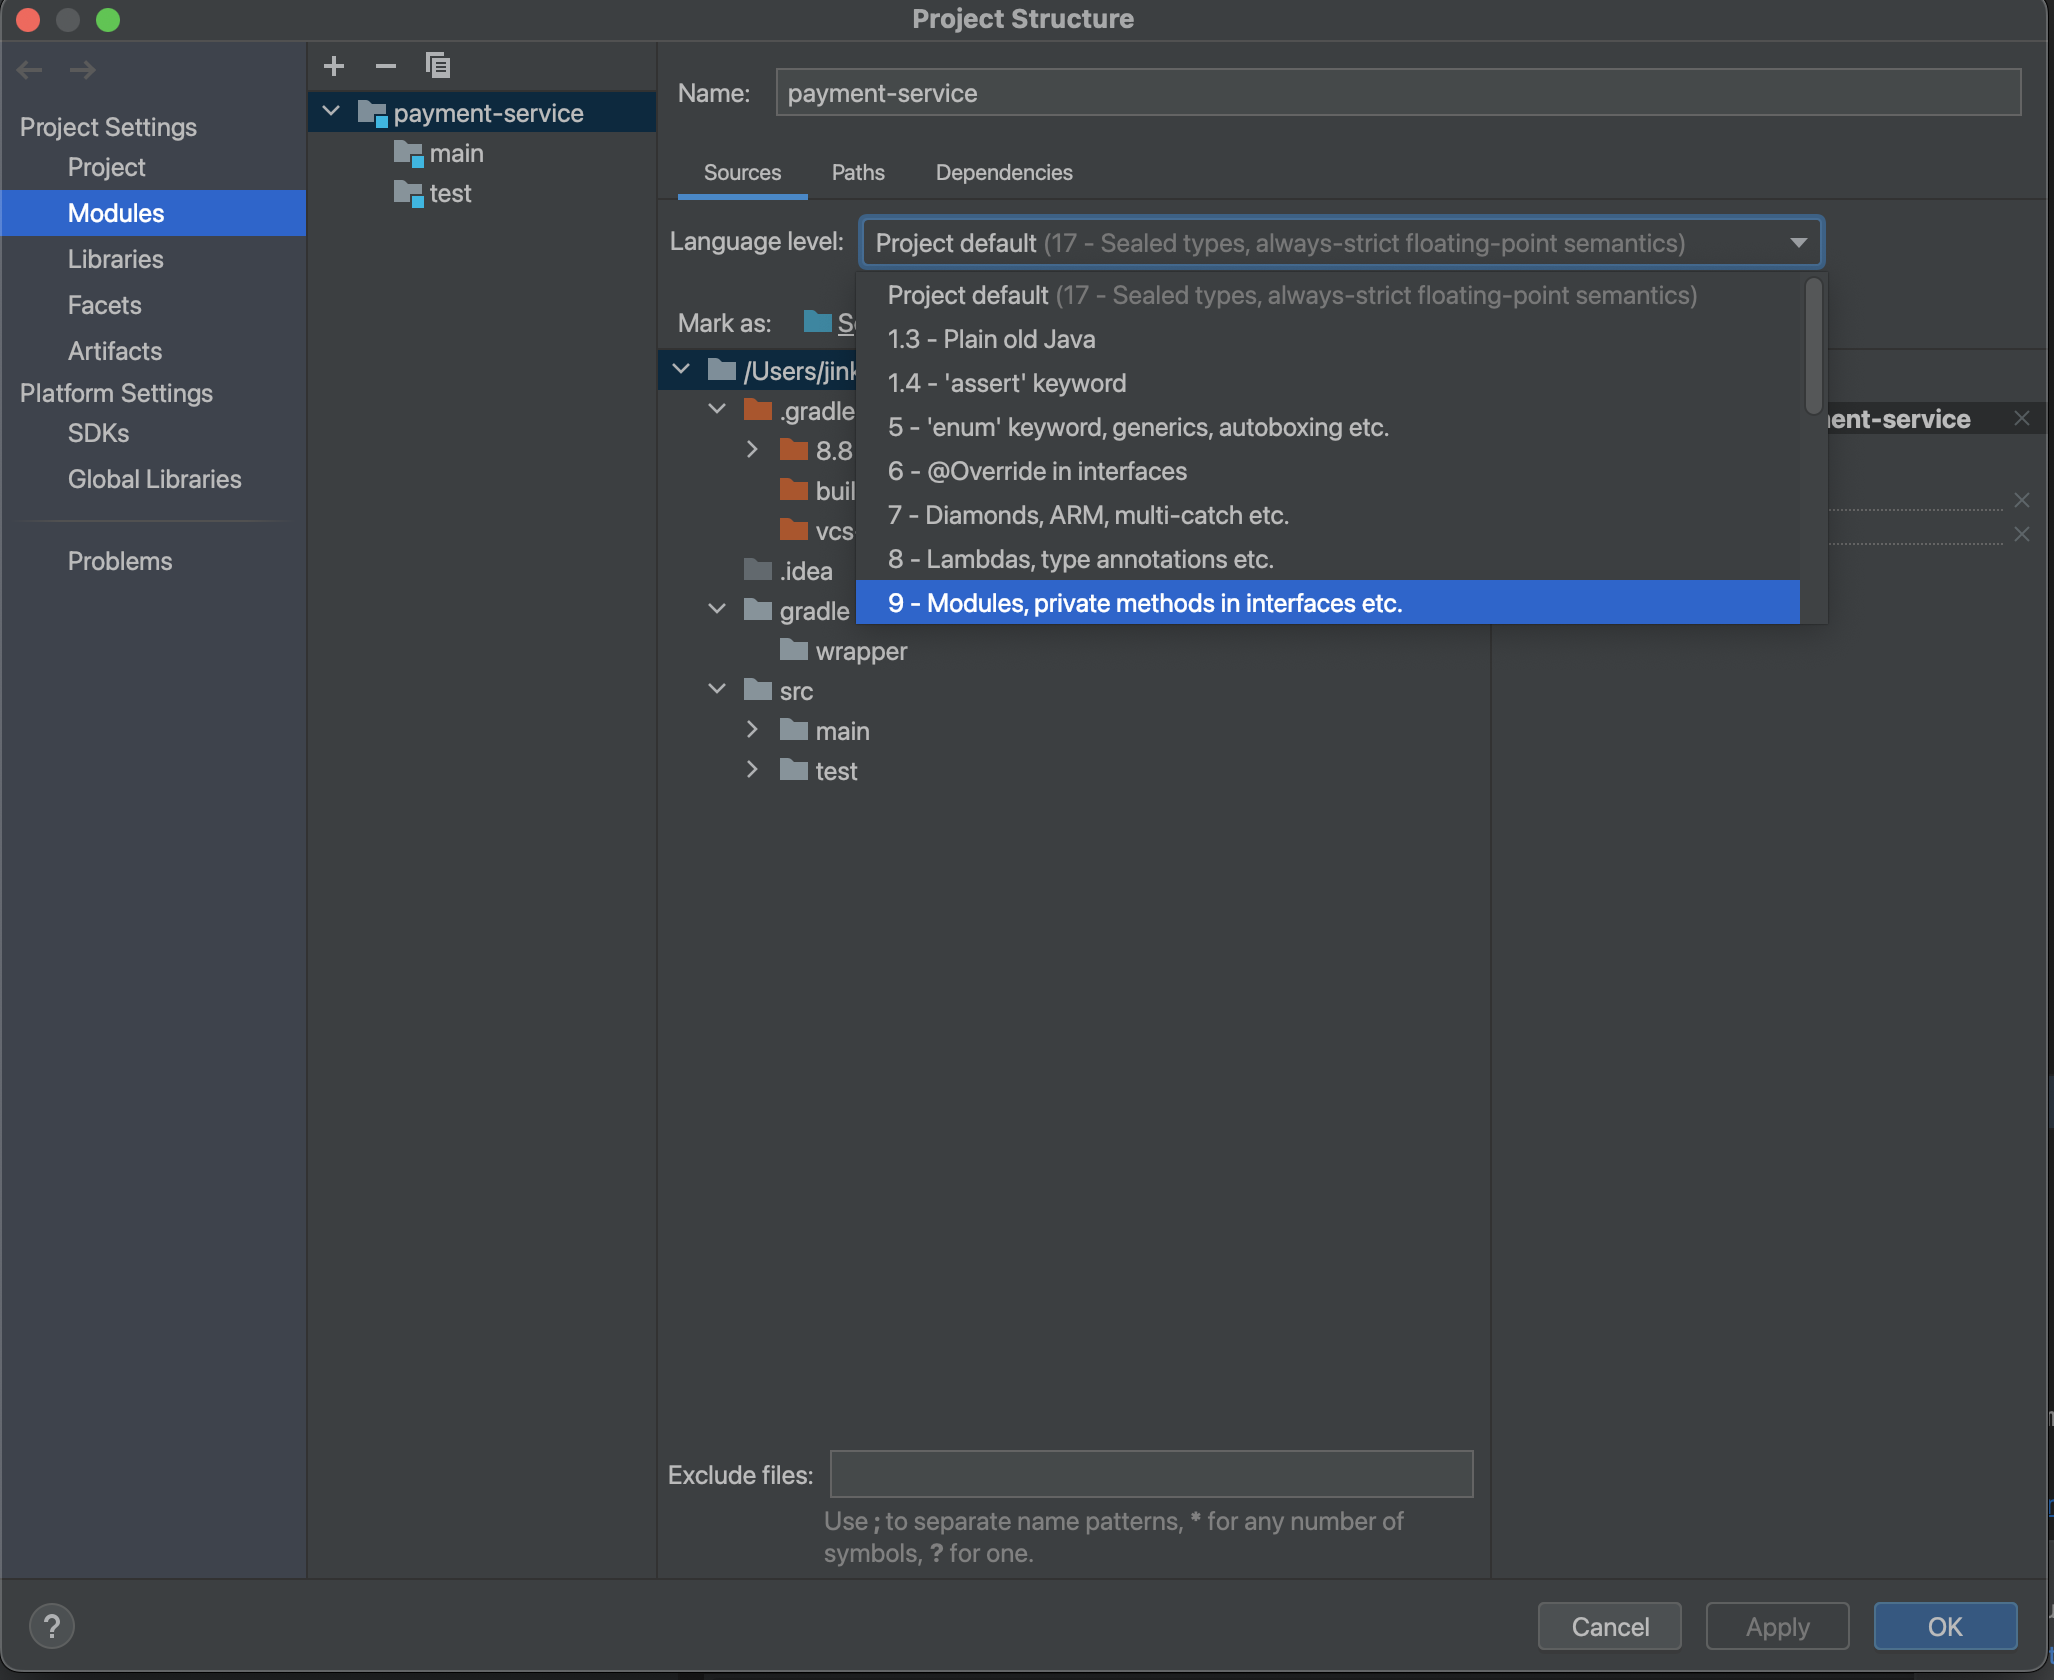The width and height of the screenshot is (2054, 1680).
Task: Choose 8 - Lambdas, type annotations option
Action: pos(1080,559)
